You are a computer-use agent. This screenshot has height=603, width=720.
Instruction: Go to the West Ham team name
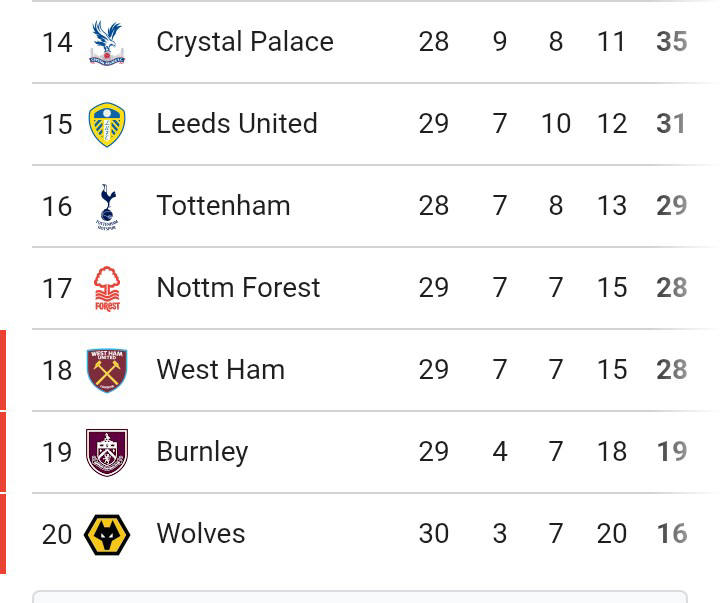pos(220,370)
